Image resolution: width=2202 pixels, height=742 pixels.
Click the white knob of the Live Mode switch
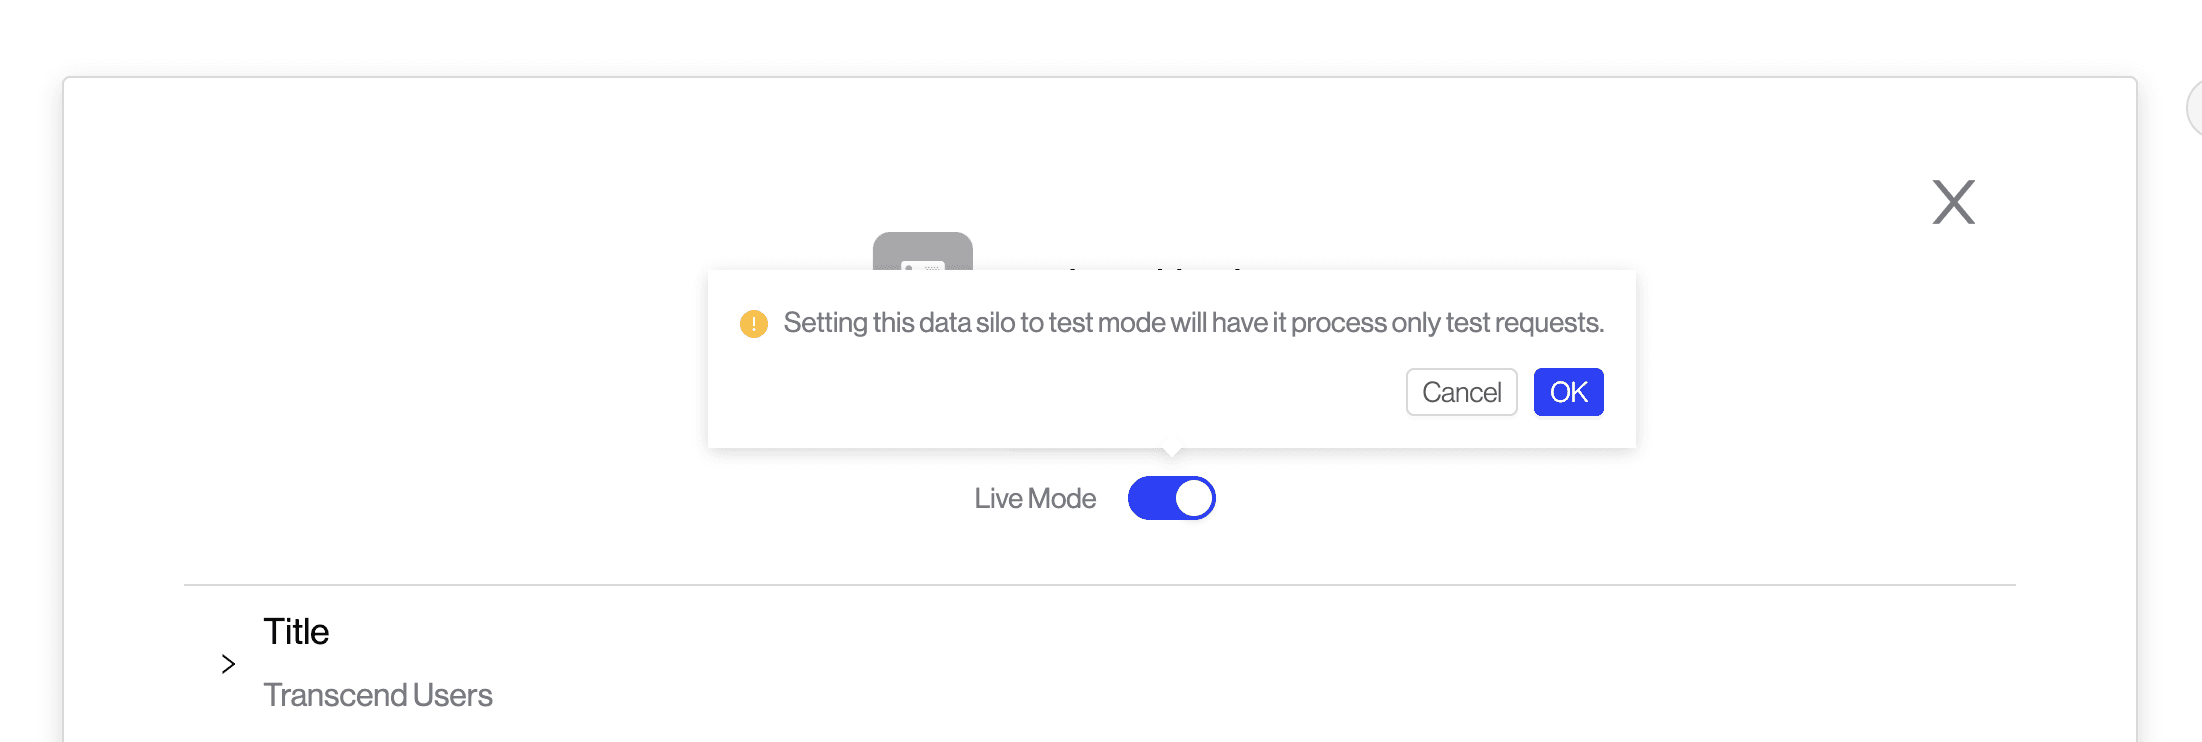click(1193, 498)
